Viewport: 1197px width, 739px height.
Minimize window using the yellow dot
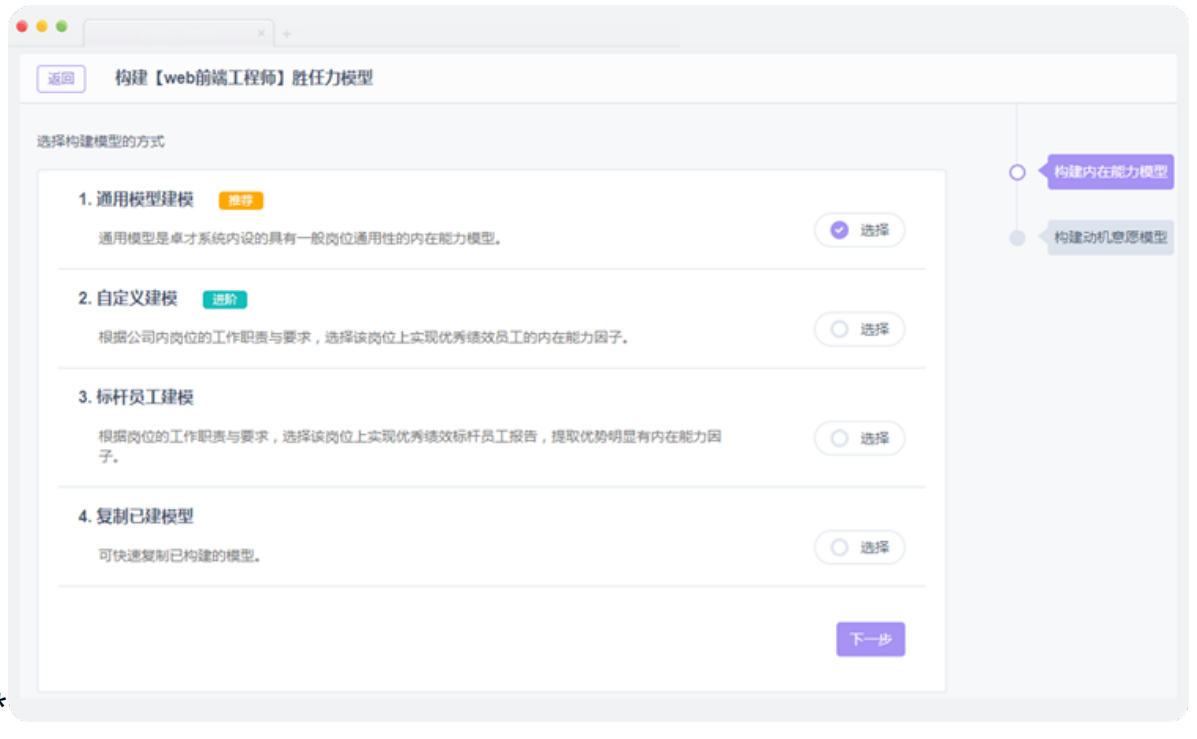click(x=42, y=27)
